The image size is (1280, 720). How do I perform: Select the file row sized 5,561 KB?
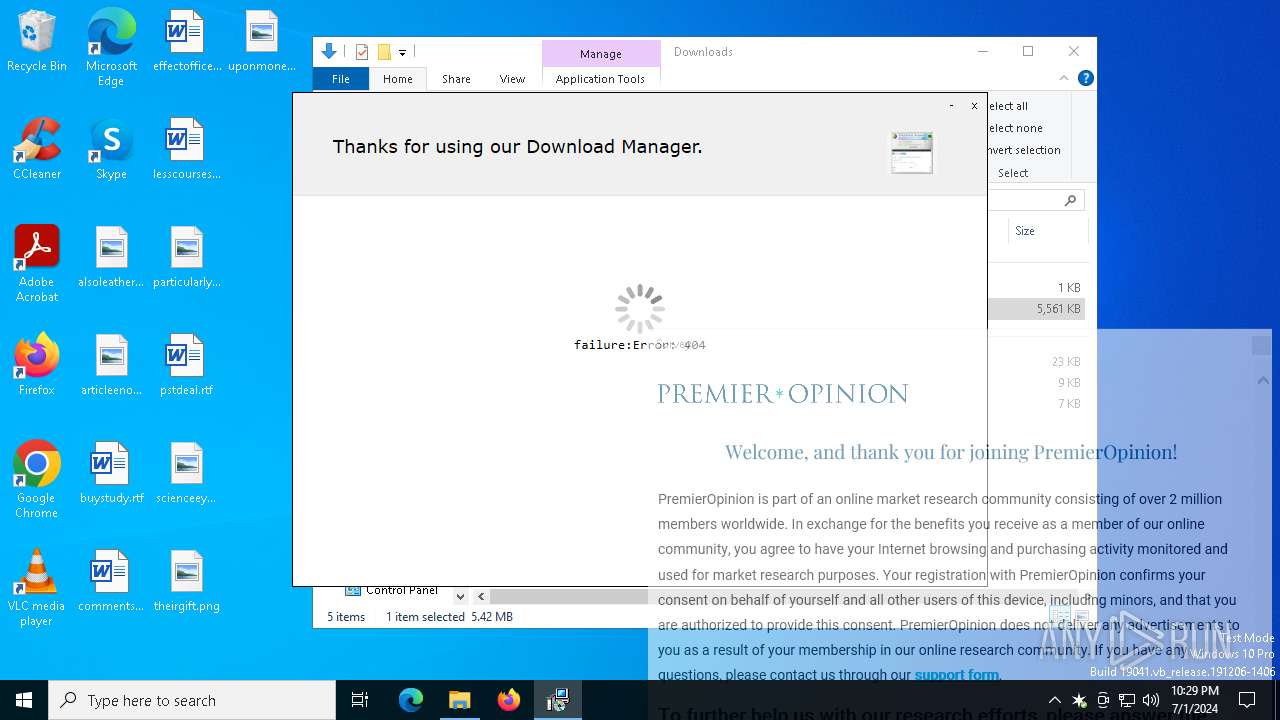[1036, 309]
